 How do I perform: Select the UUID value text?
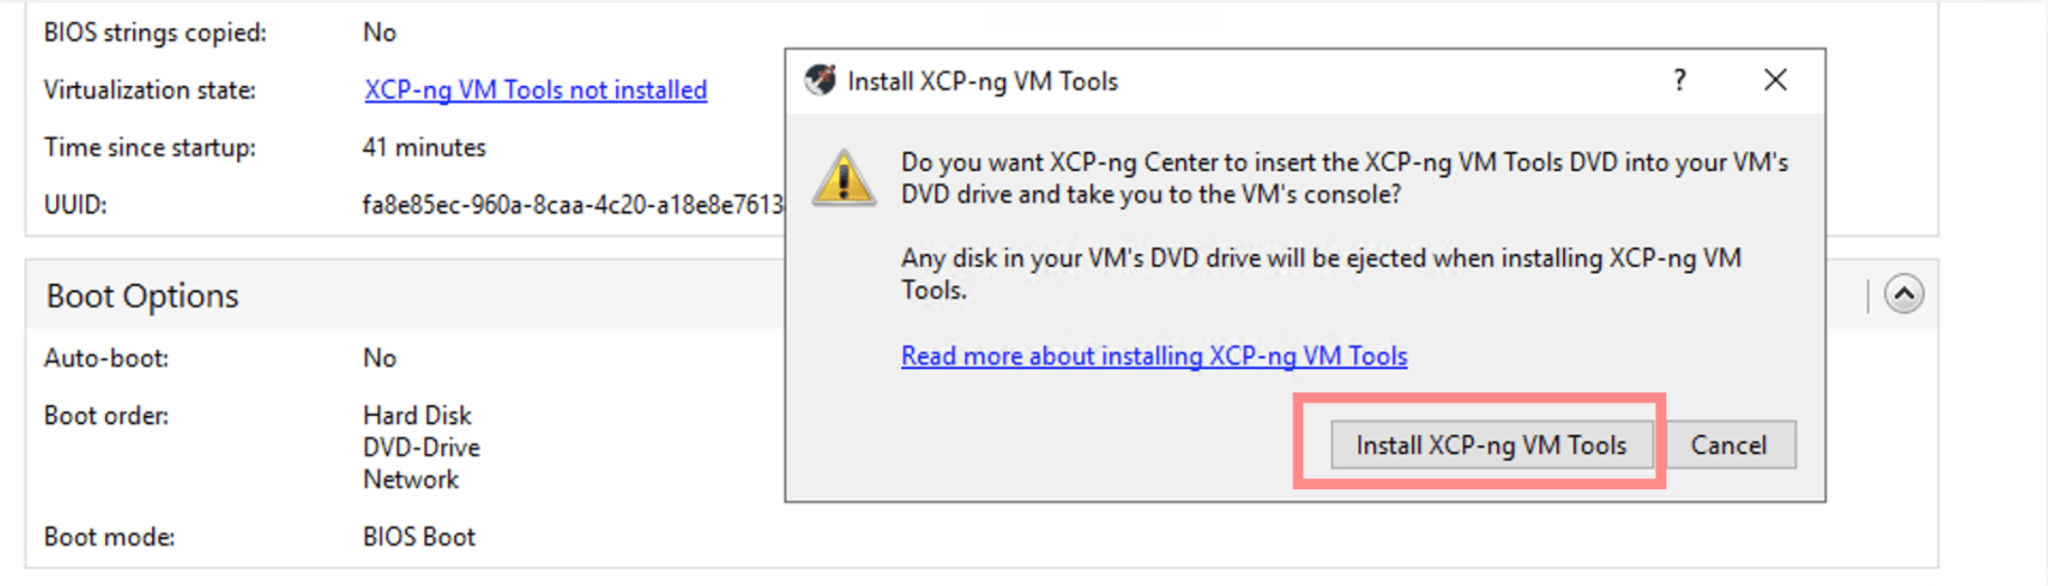click(572, 205)
